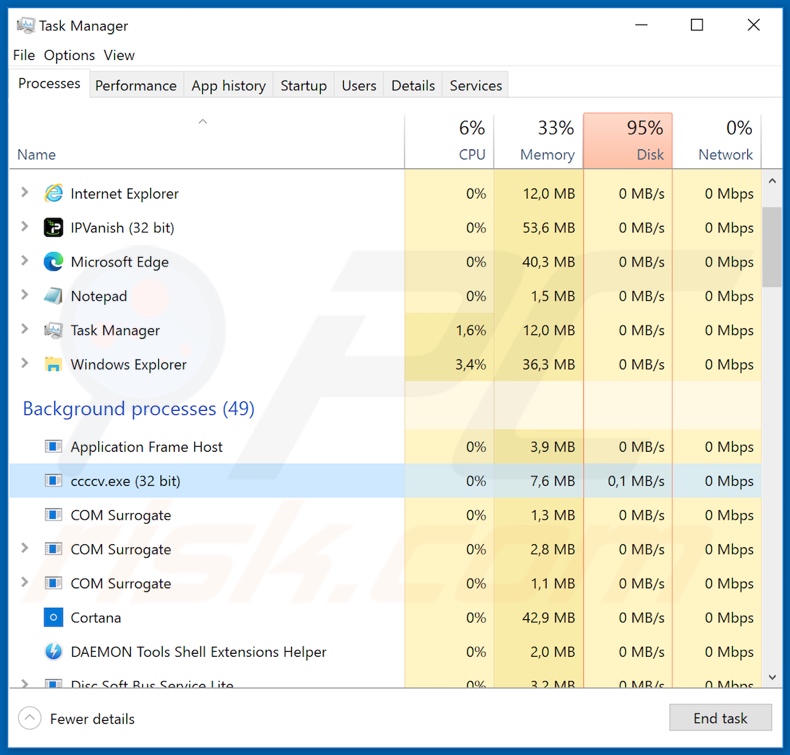790x755 pixels.
Task: Expand the Notepad process group
Action: 24,295
